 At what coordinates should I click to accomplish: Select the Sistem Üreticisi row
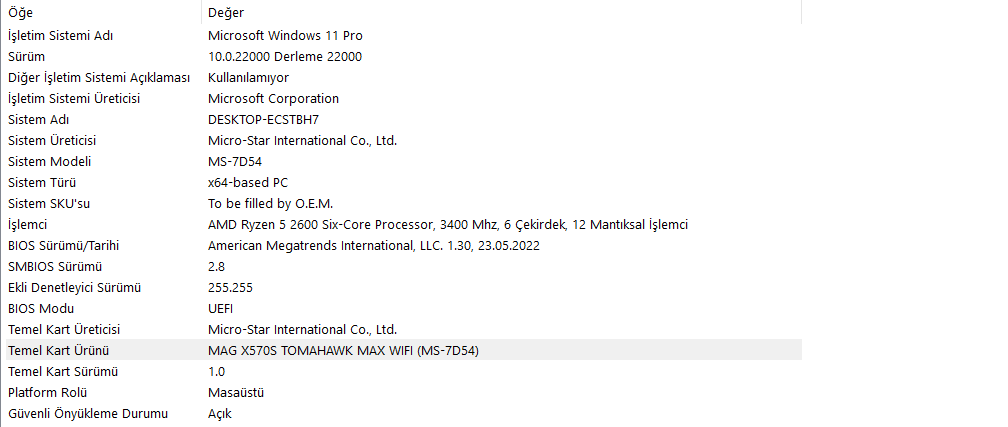(404, 140)
